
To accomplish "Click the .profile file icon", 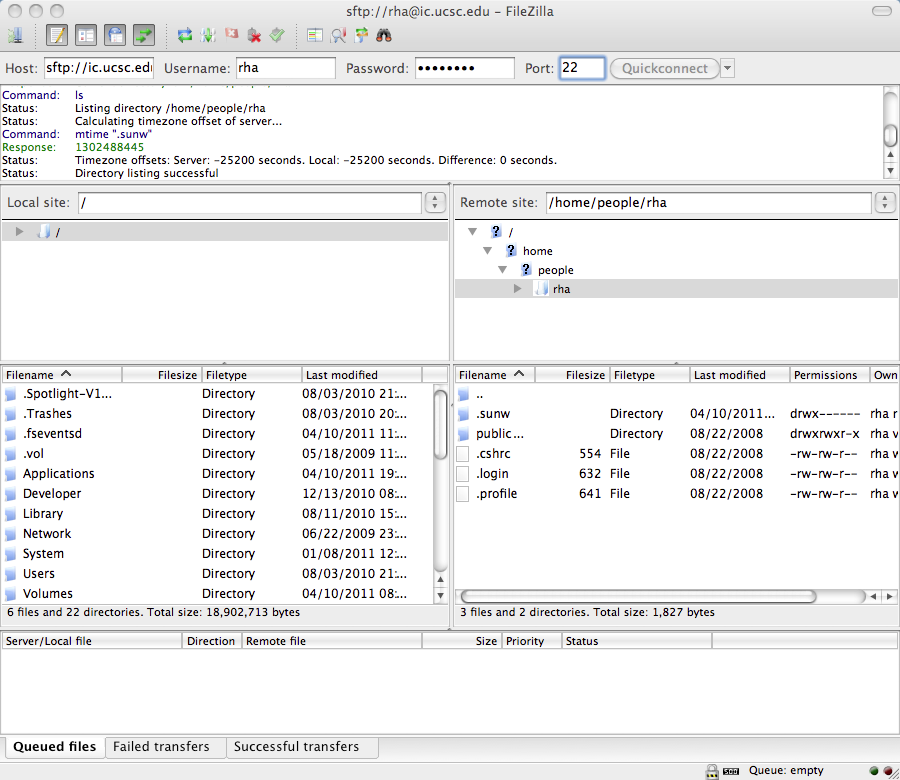I will 463,494.
